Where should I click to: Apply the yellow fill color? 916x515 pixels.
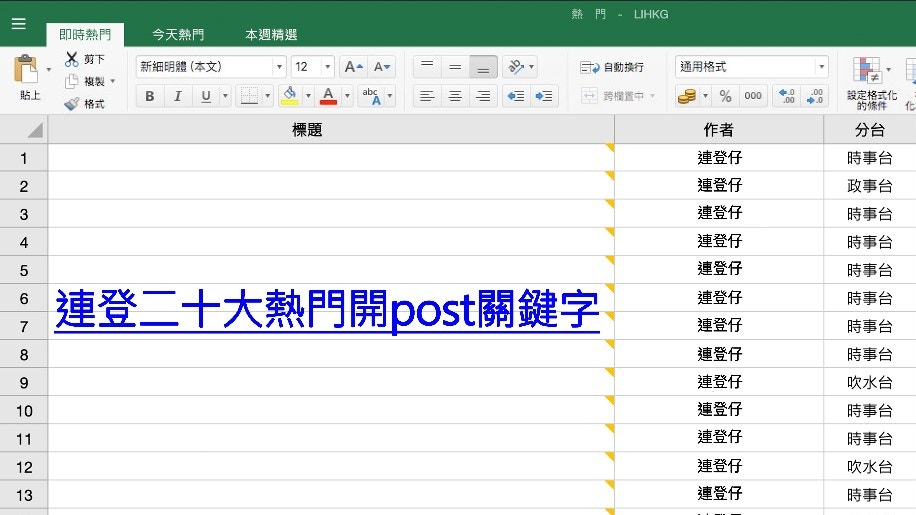[x=289, y=96]
